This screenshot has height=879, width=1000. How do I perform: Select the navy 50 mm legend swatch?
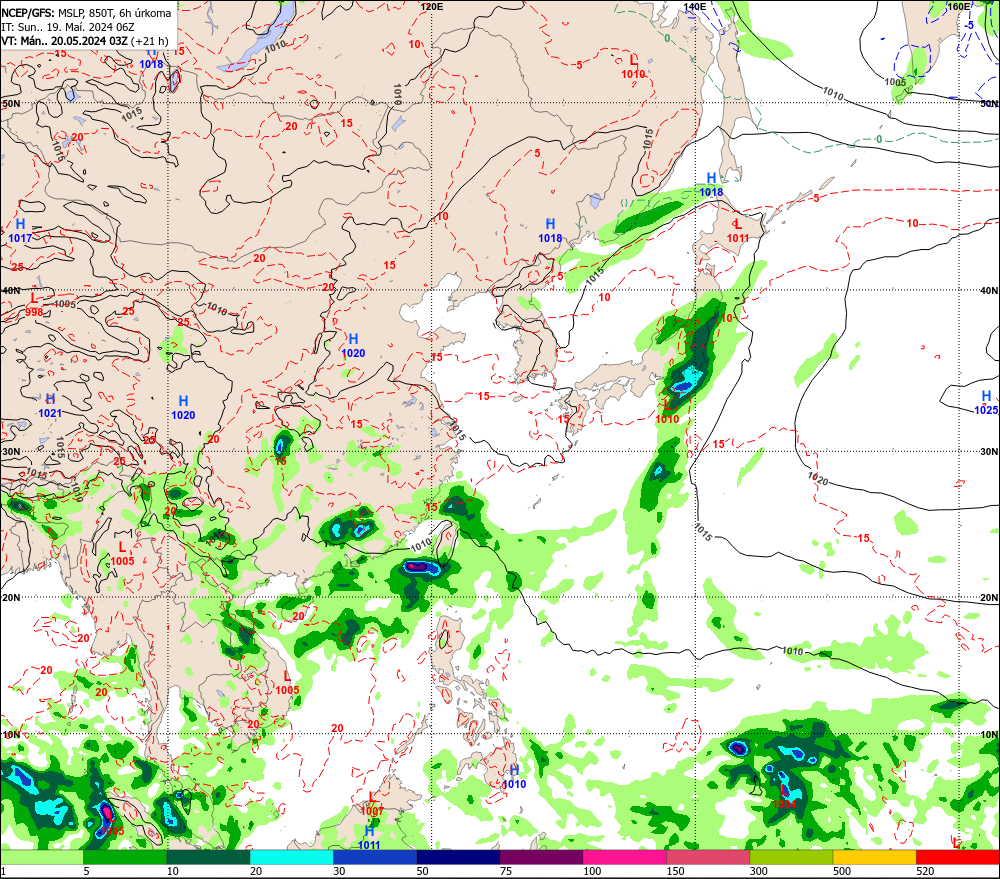point(458,857)
